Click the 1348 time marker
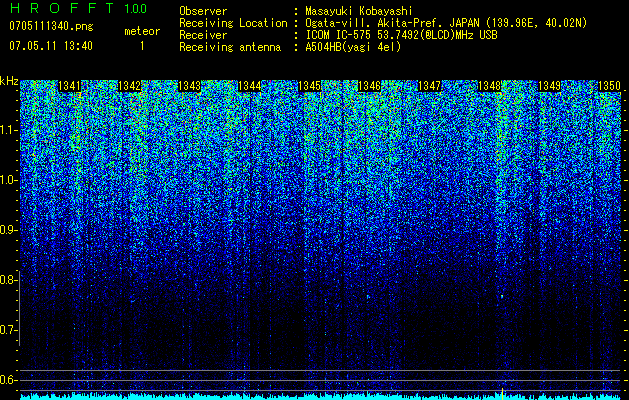The height and width of the screenshot is (400, 629). click(x=490, y=86)
